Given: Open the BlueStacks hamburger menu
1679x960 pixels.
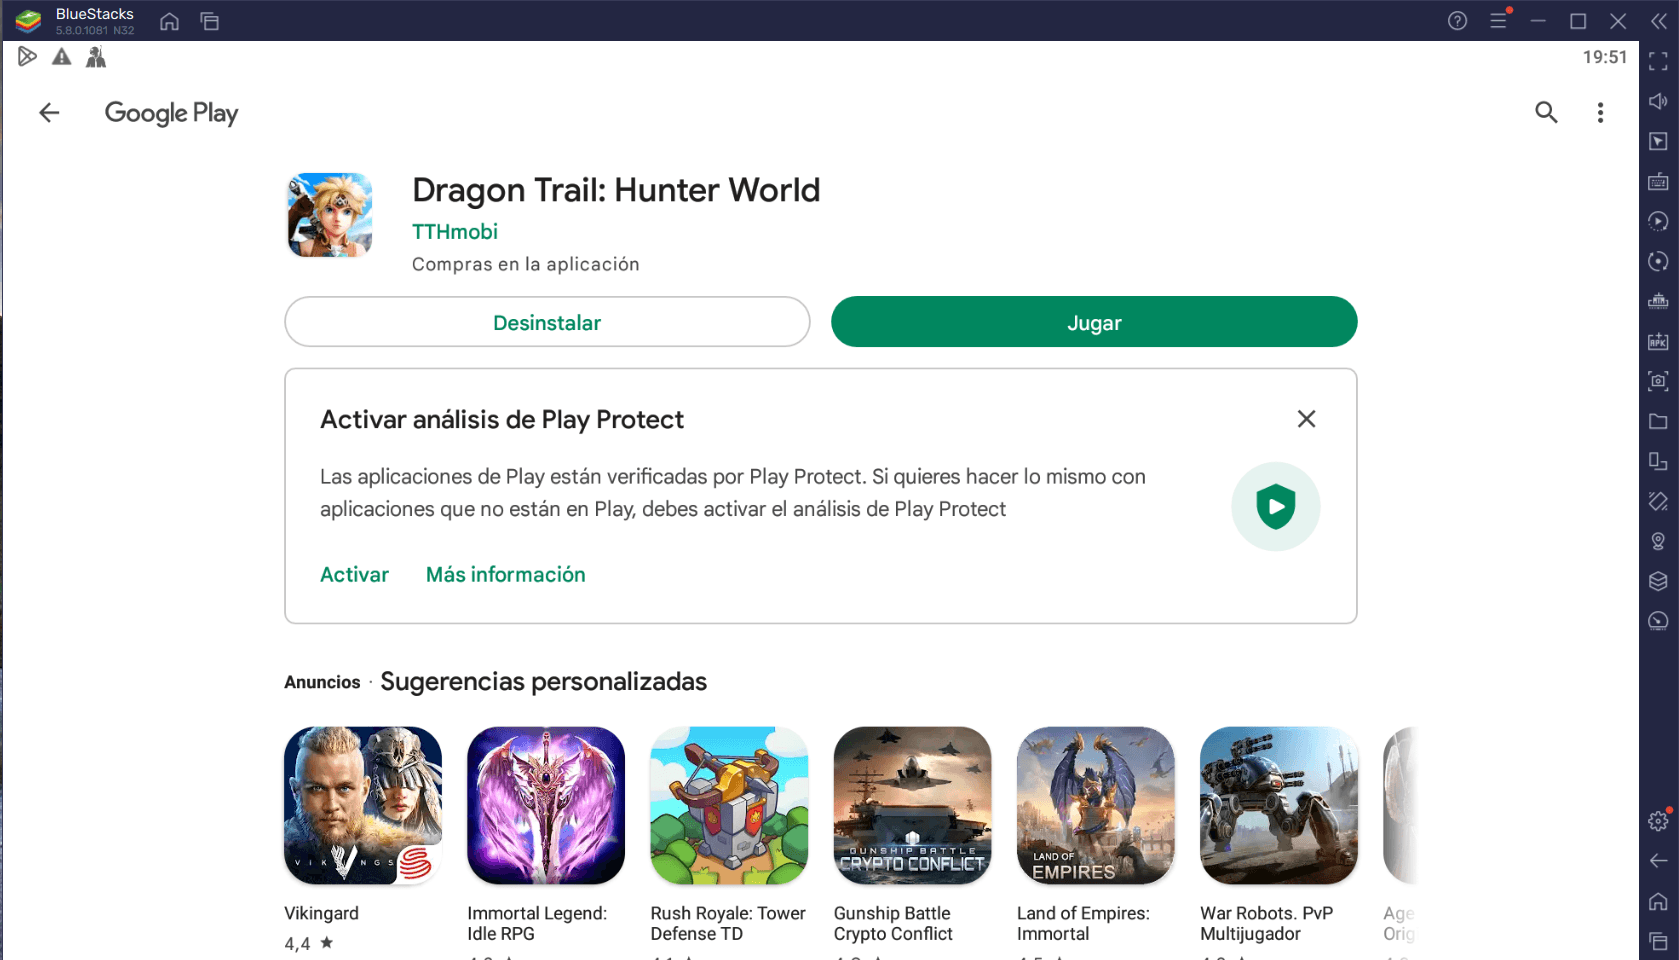Looking at the screenshot, I should pos(1498,21).
